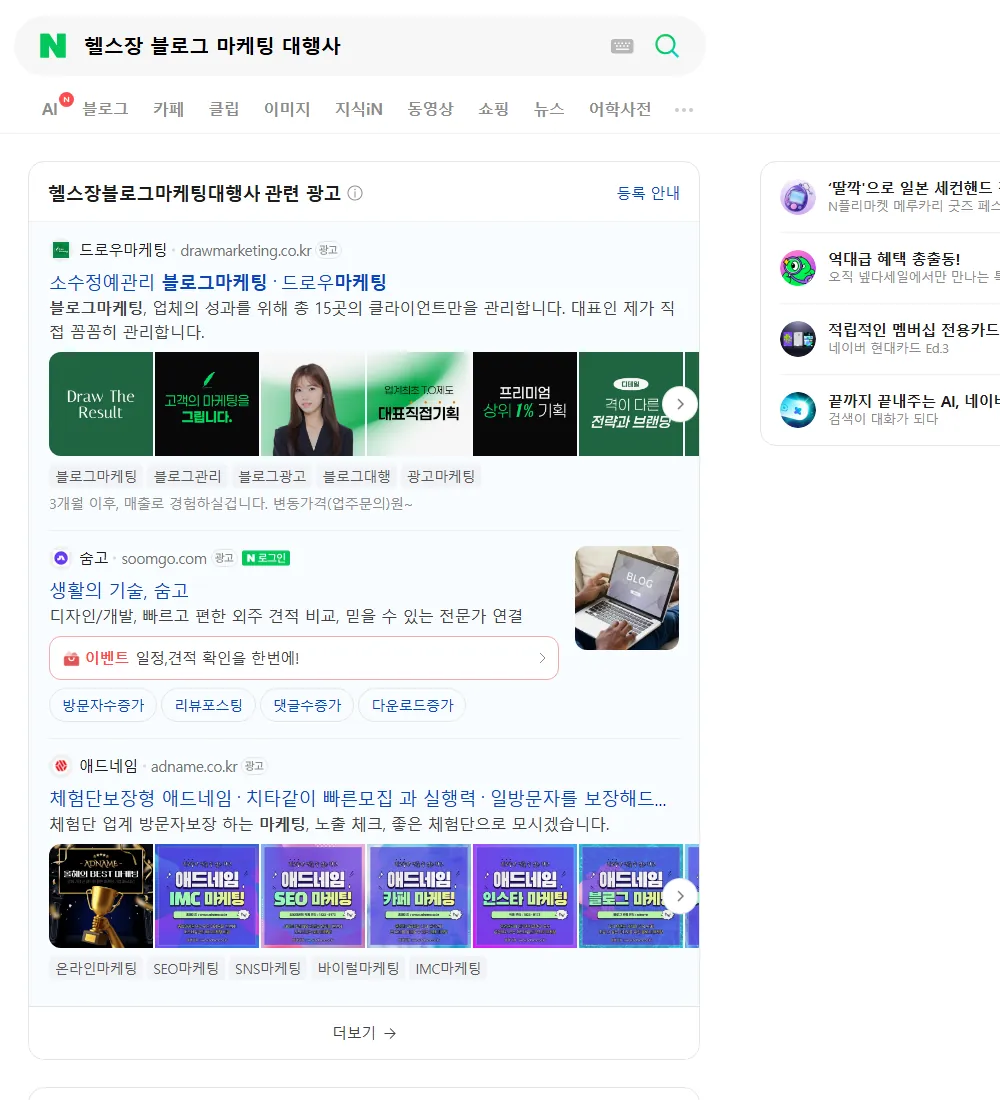Open the 어학사전 tab
The image size is (1000, 1100).
pos(620,109)
